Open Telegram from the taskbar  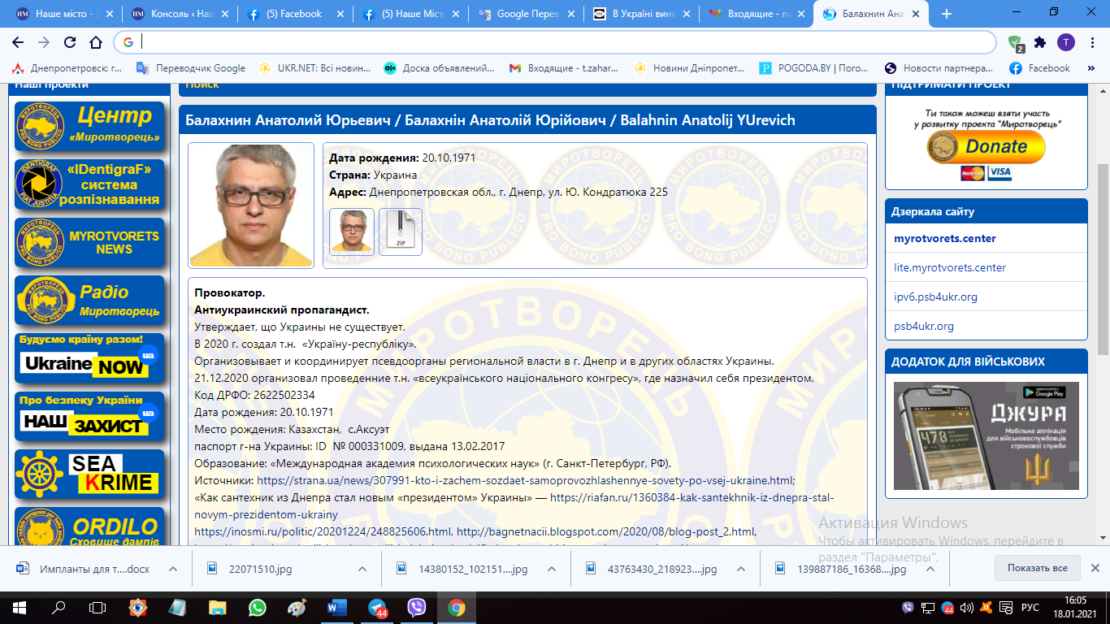377,608
